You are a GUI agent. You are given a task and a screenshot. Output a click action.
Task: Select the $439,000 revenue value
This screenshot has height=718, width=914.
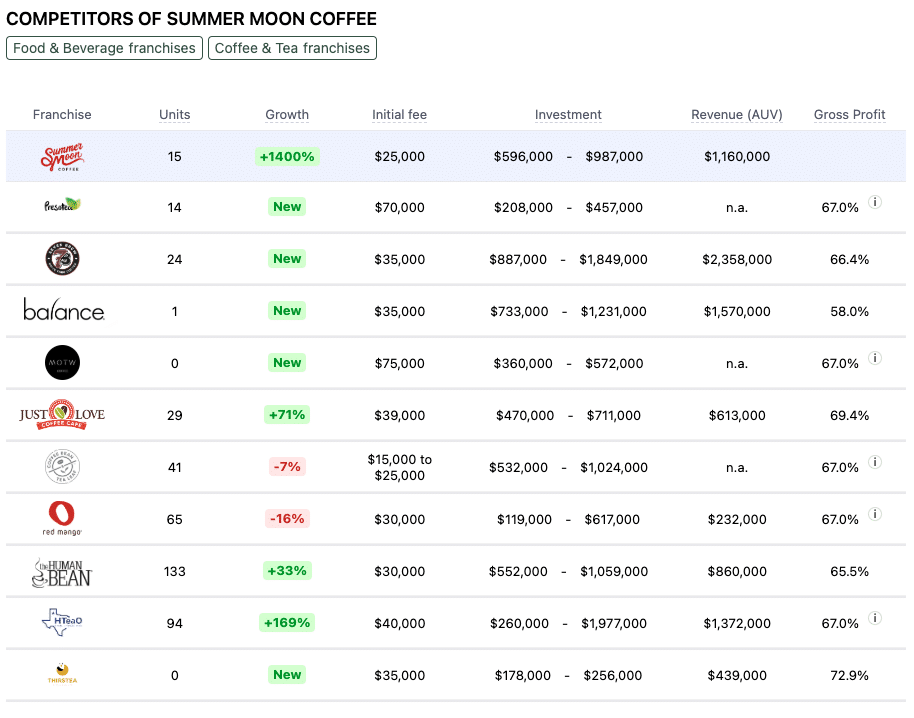[737, 675]
